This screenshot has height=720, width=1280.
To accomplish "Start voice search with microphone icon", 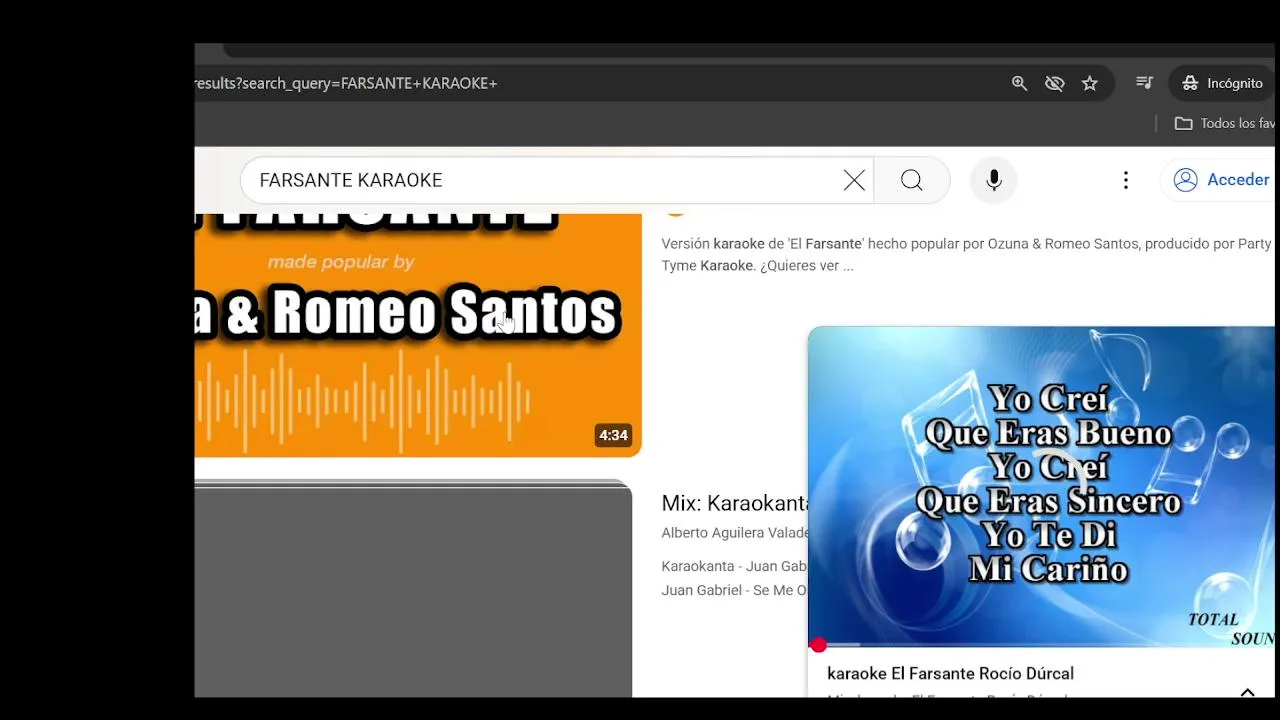I will pyautogui.click(x=994, y=180).
